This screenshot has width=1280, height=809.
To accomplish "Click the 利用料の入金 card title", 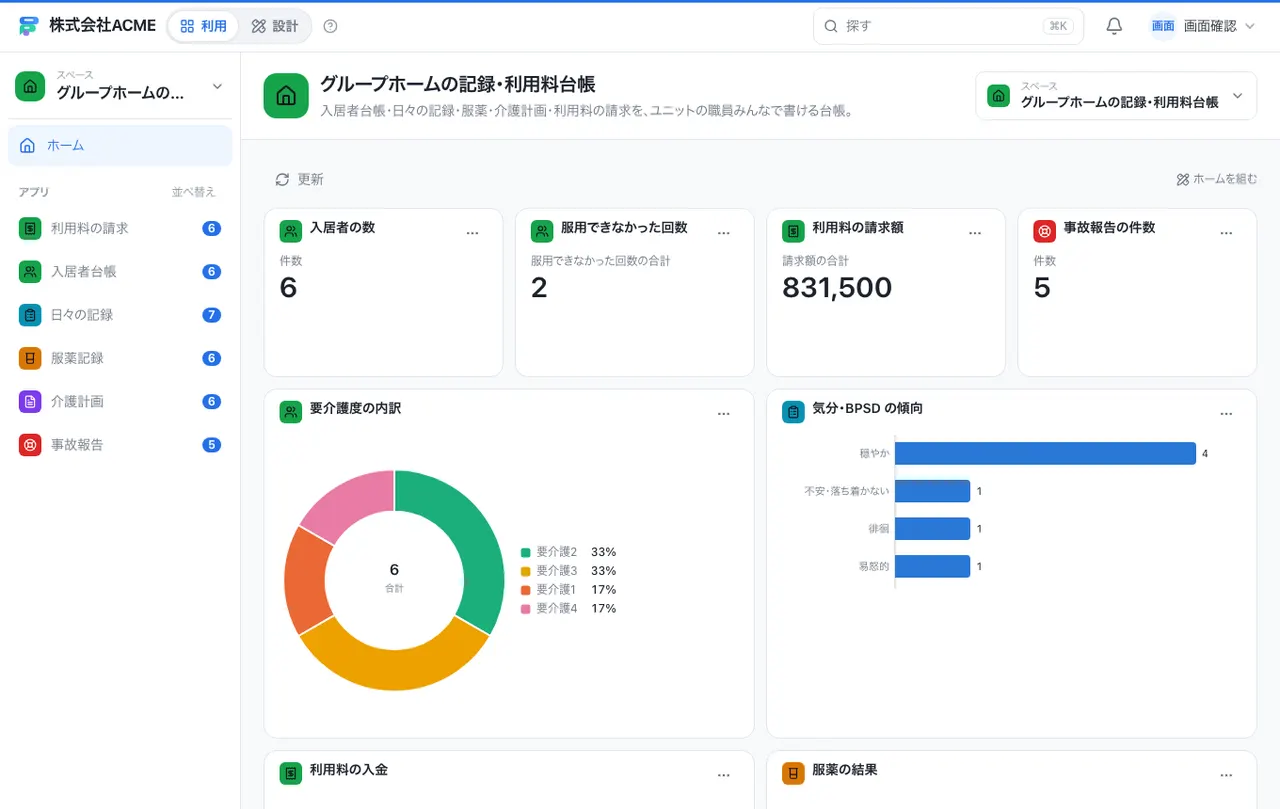I will pyautogui.click(x=349, y=770).
